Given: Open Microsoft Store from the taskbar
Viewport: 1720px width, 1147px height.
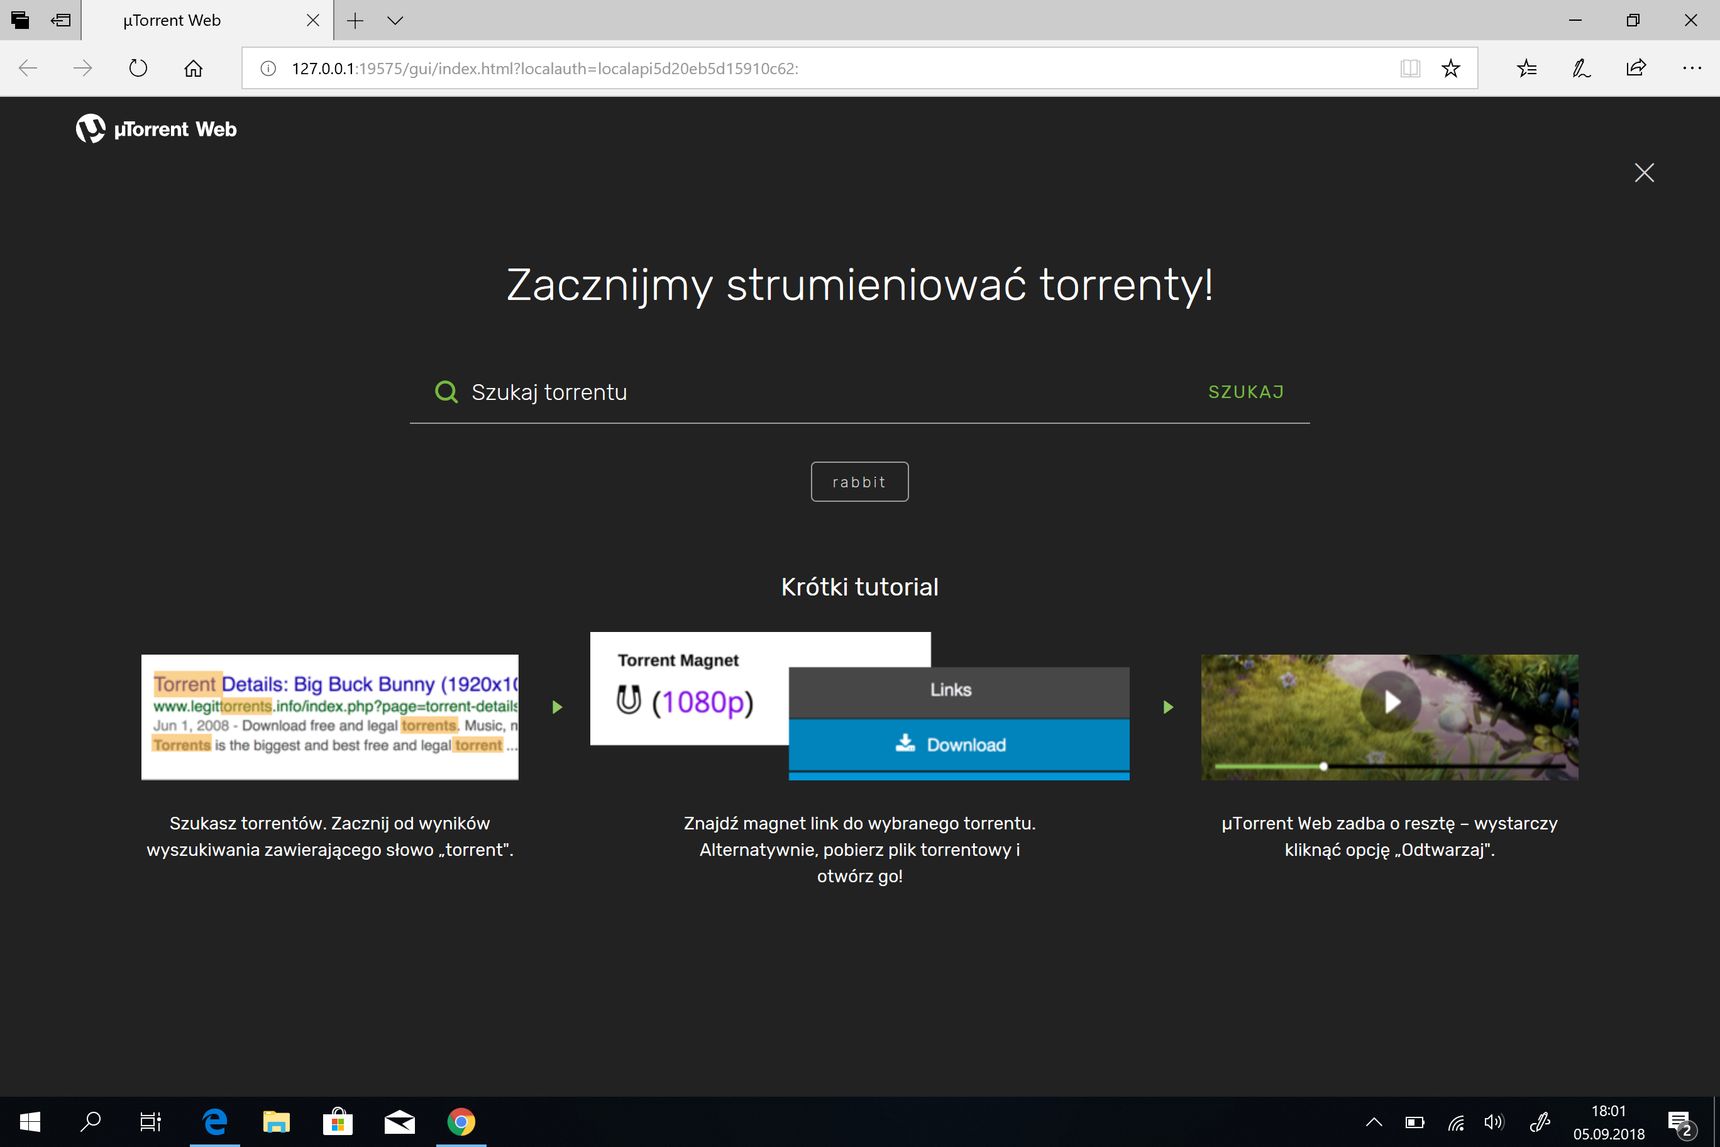Looking at the screenshot, I should (x=338, y=1122).
